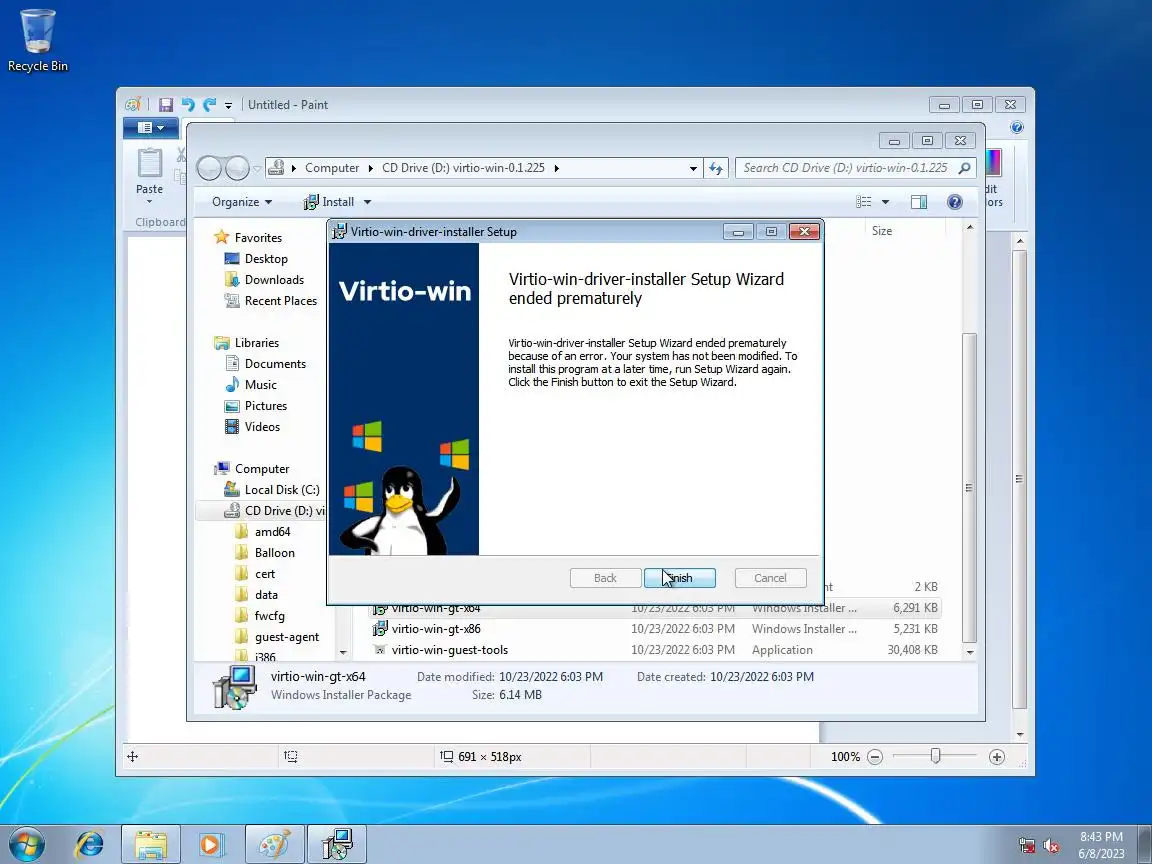The image size is (1152, 864).
Task: Toggle the preview pane icon
Action: (919, 202)
